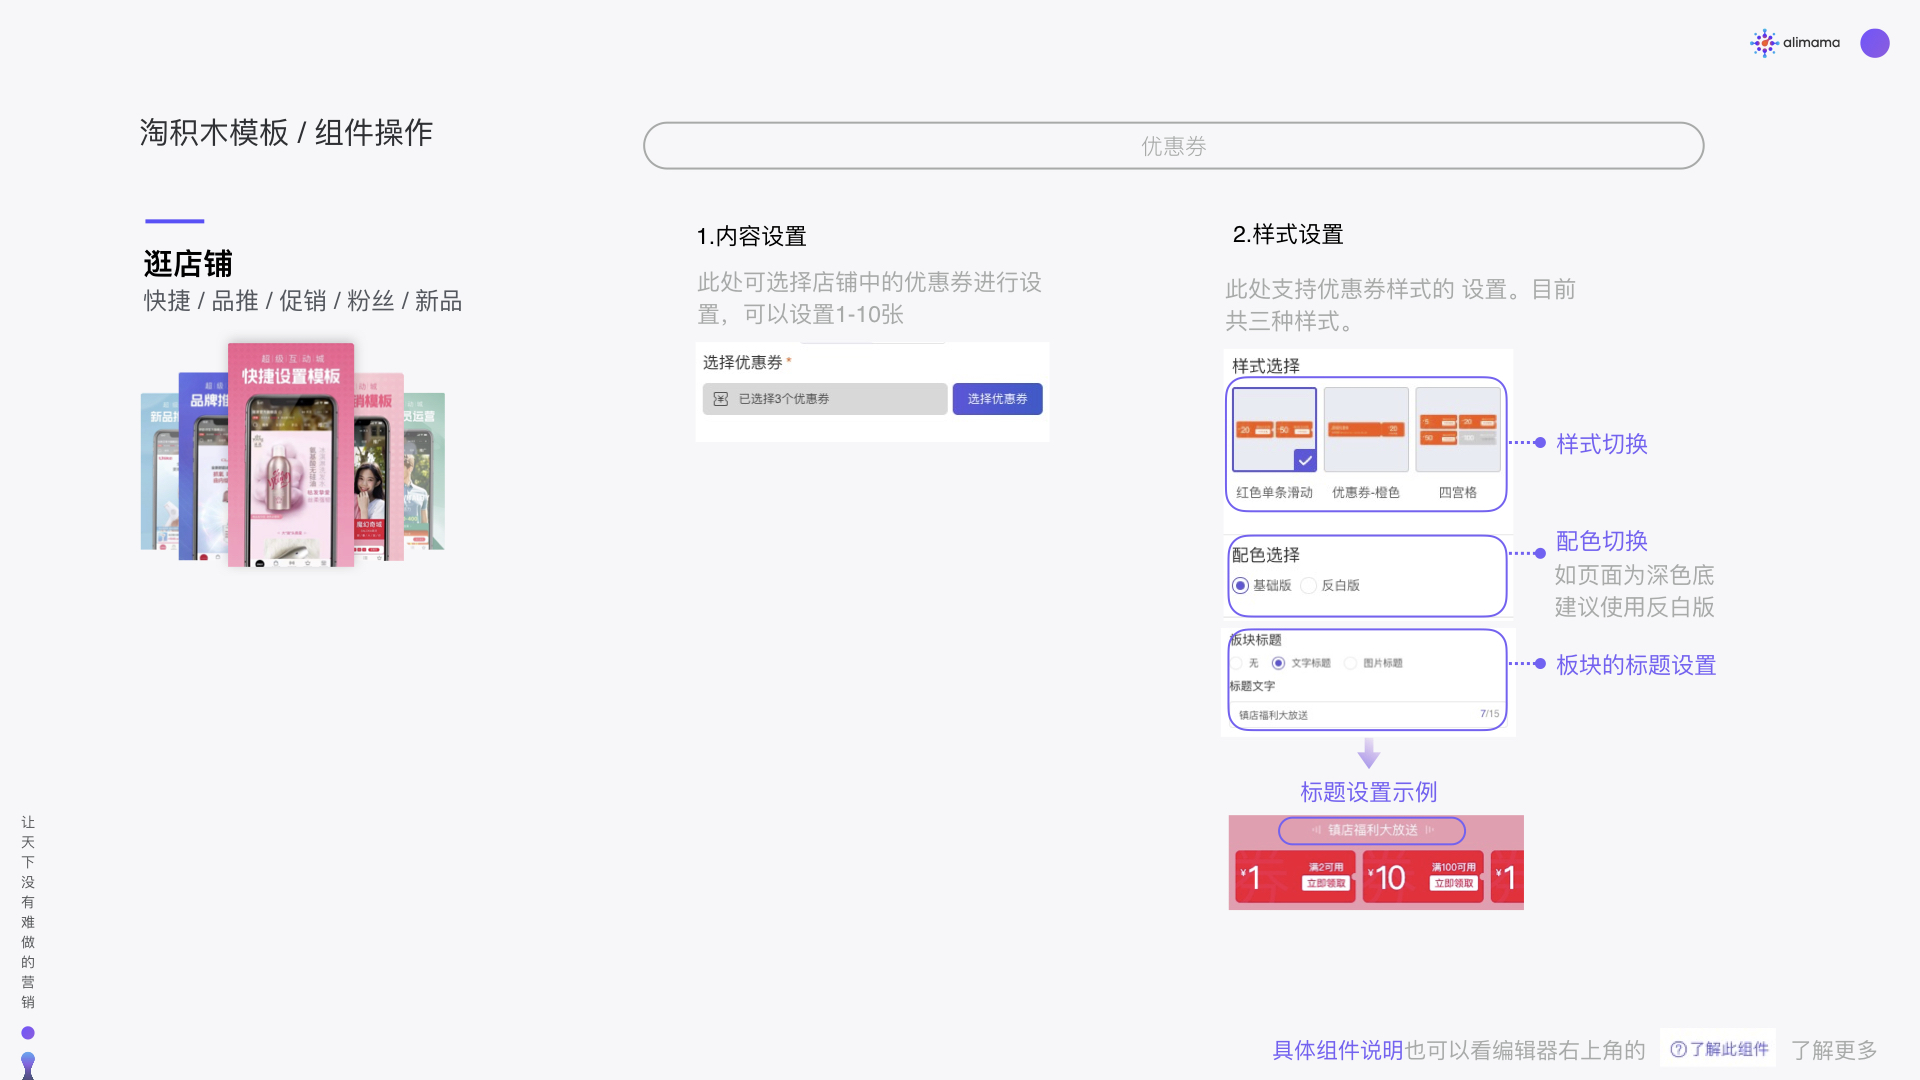Click 立即领取 on the 满2可用 coupon
Image resolution: width=1920 pixels, height=1080 pixels.
pyautogui.click(x=1326, y=884)
